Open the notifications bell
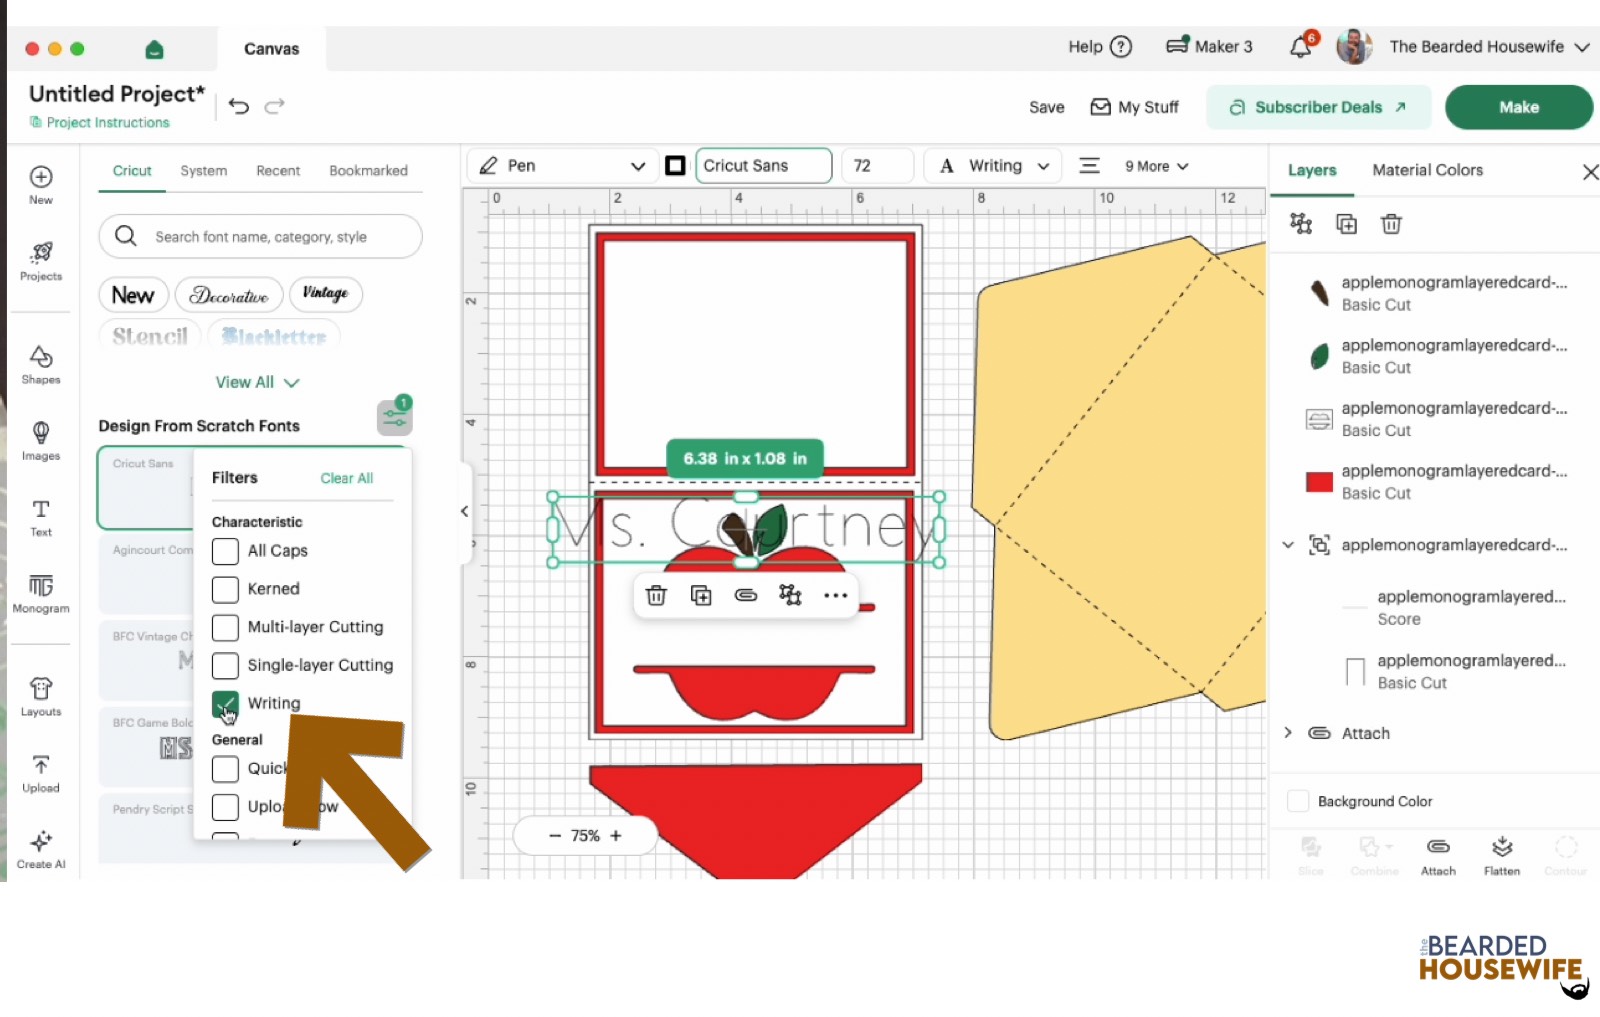This screenshot has height=1017, width=1600. pyautogui.click(x=1301, y=47)
